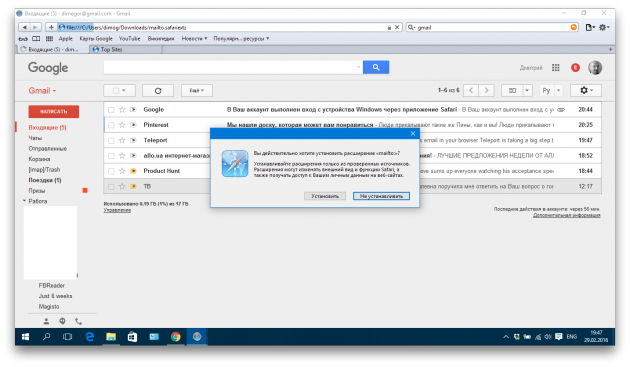Switch to the Входящие Gmail tab
The width and height of the screenshot is (630, 367).
(x=53, y=49)
